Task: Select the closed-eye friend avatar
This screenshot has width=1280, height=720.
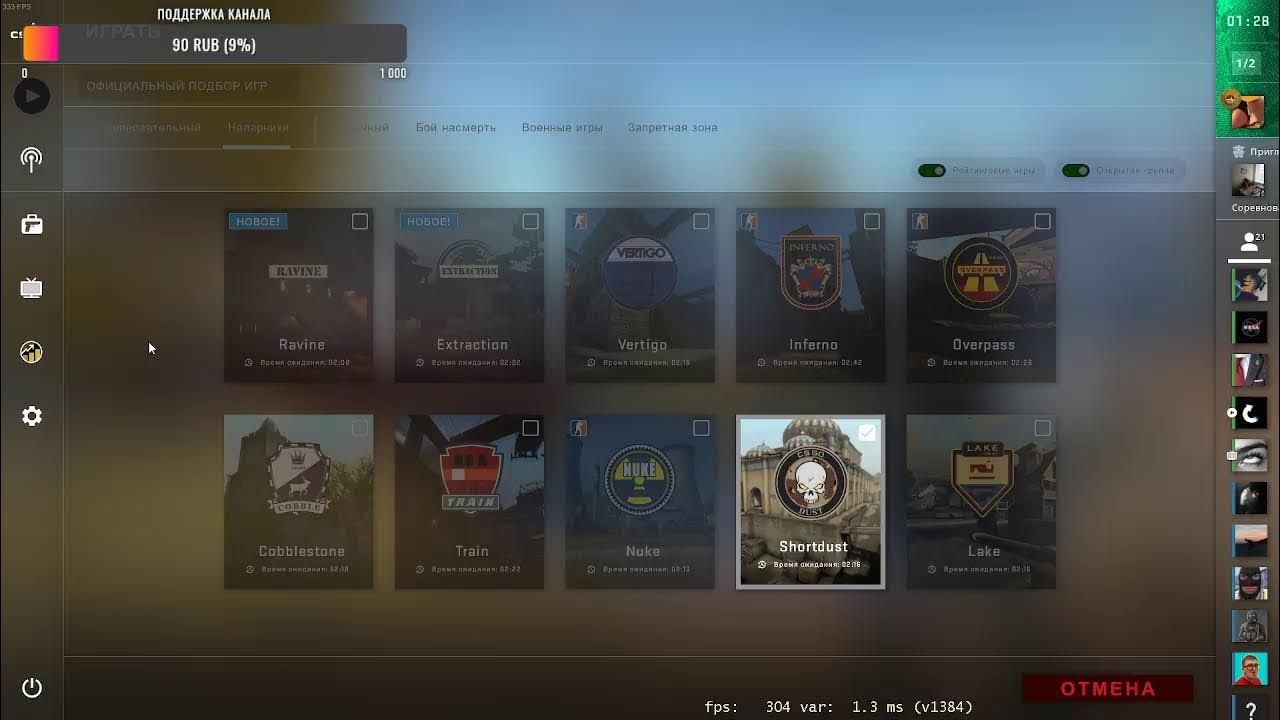Action: [x=1250, y=455]
